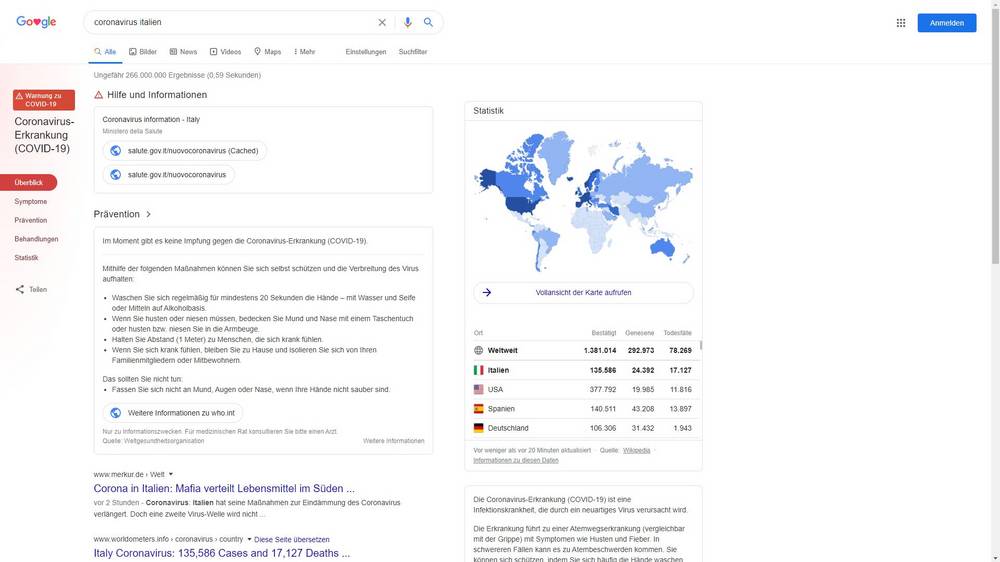The image size is (1000, 562).
Task: Click the globe icon on the cached salute link
Action: tap(115, 151)
